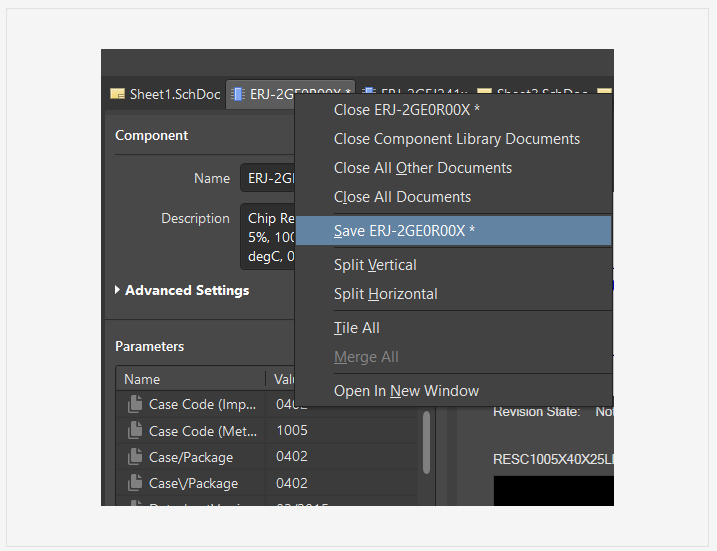
Task: Click the RESC1005X40X25L footprint name
Action: pyautogui.click(x=553, y=459)
